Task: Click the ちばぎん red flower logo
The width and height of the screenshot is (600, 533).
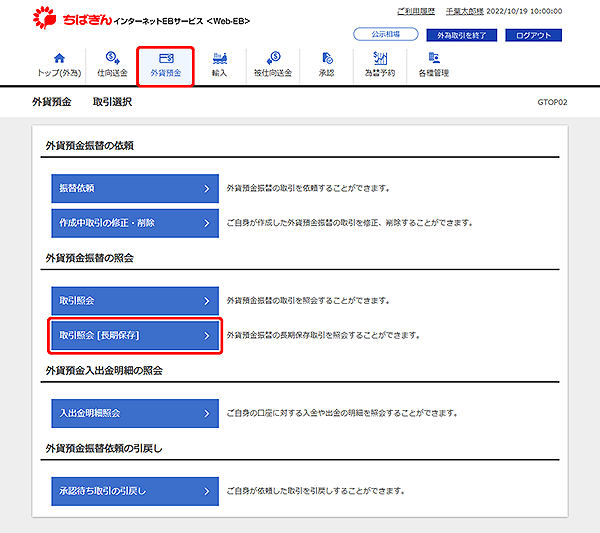Action: 44,17
